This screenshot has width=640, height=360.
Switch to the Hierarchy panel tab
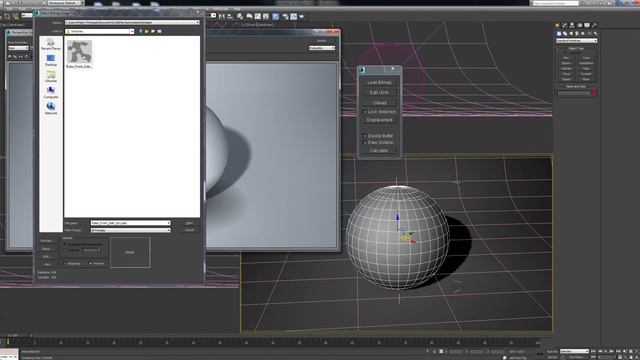tap(572, 25)
